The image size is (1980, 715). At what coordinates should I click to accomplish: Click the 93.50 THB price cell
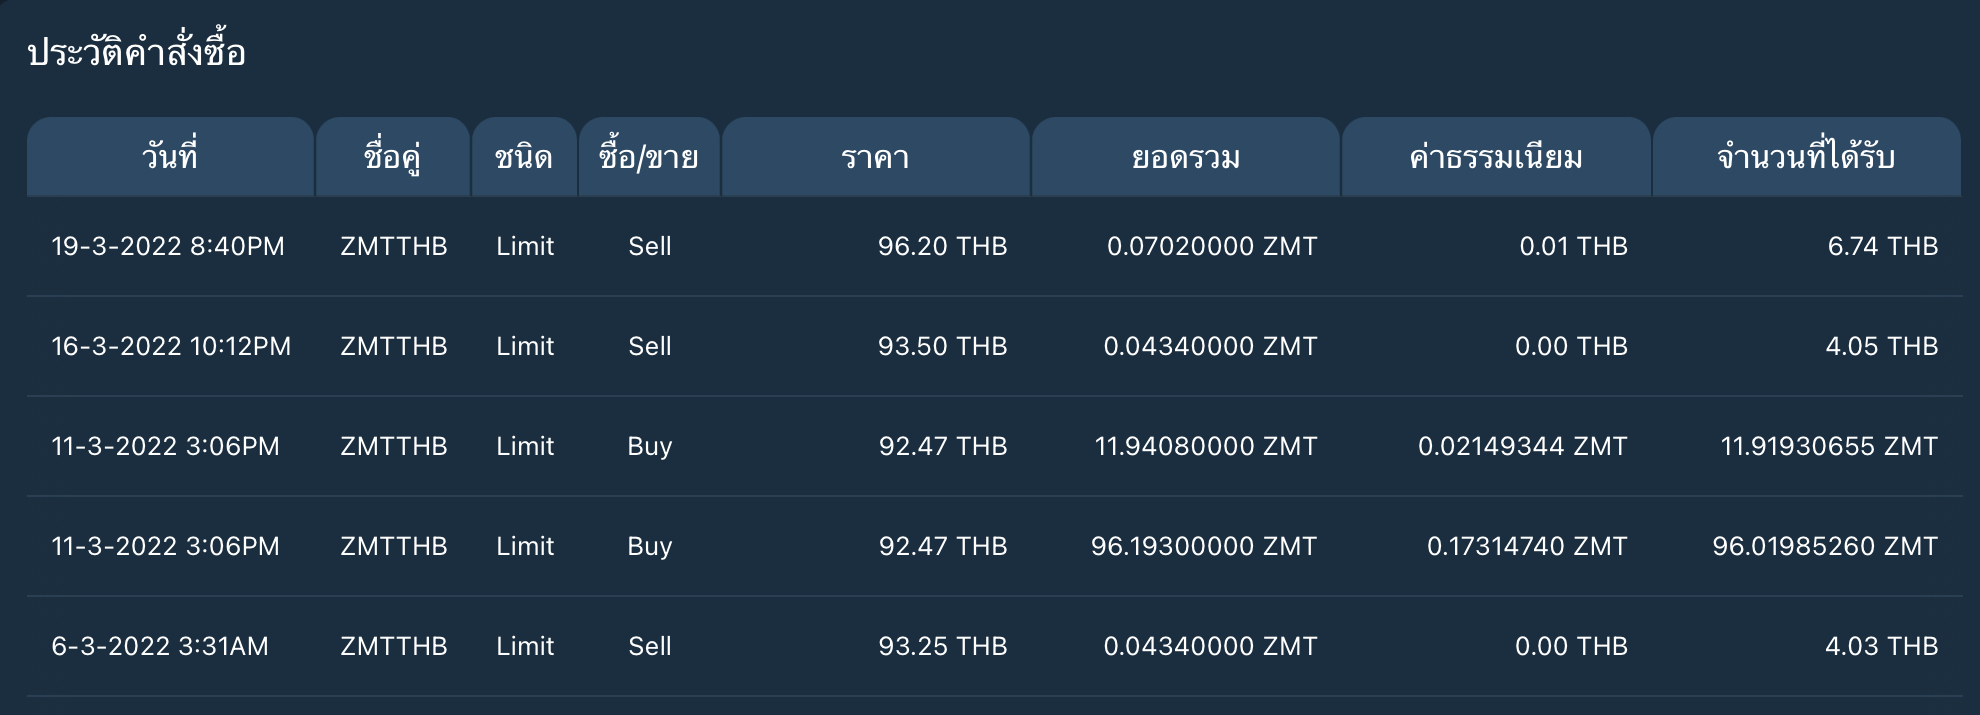[x=942, y=346]
